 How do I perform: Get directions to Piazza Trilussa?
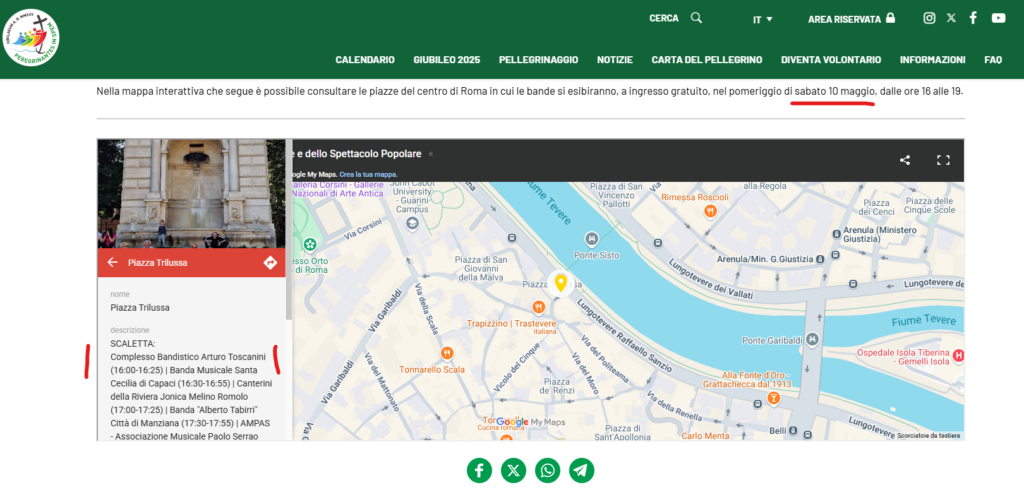click(270, 263)
